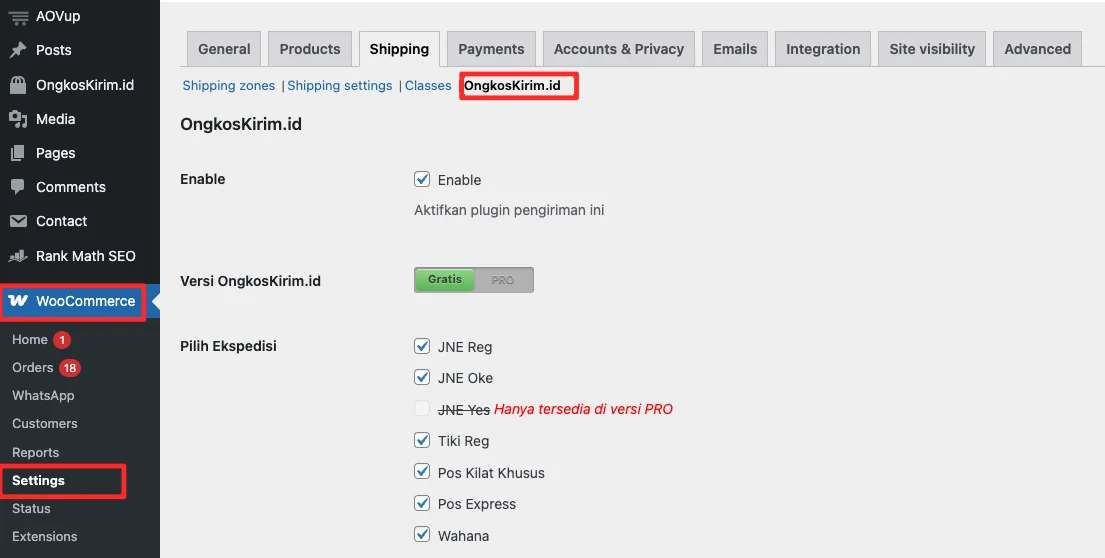Click the OngkosKirim.id bag icon in sidebar

point(18,85)
